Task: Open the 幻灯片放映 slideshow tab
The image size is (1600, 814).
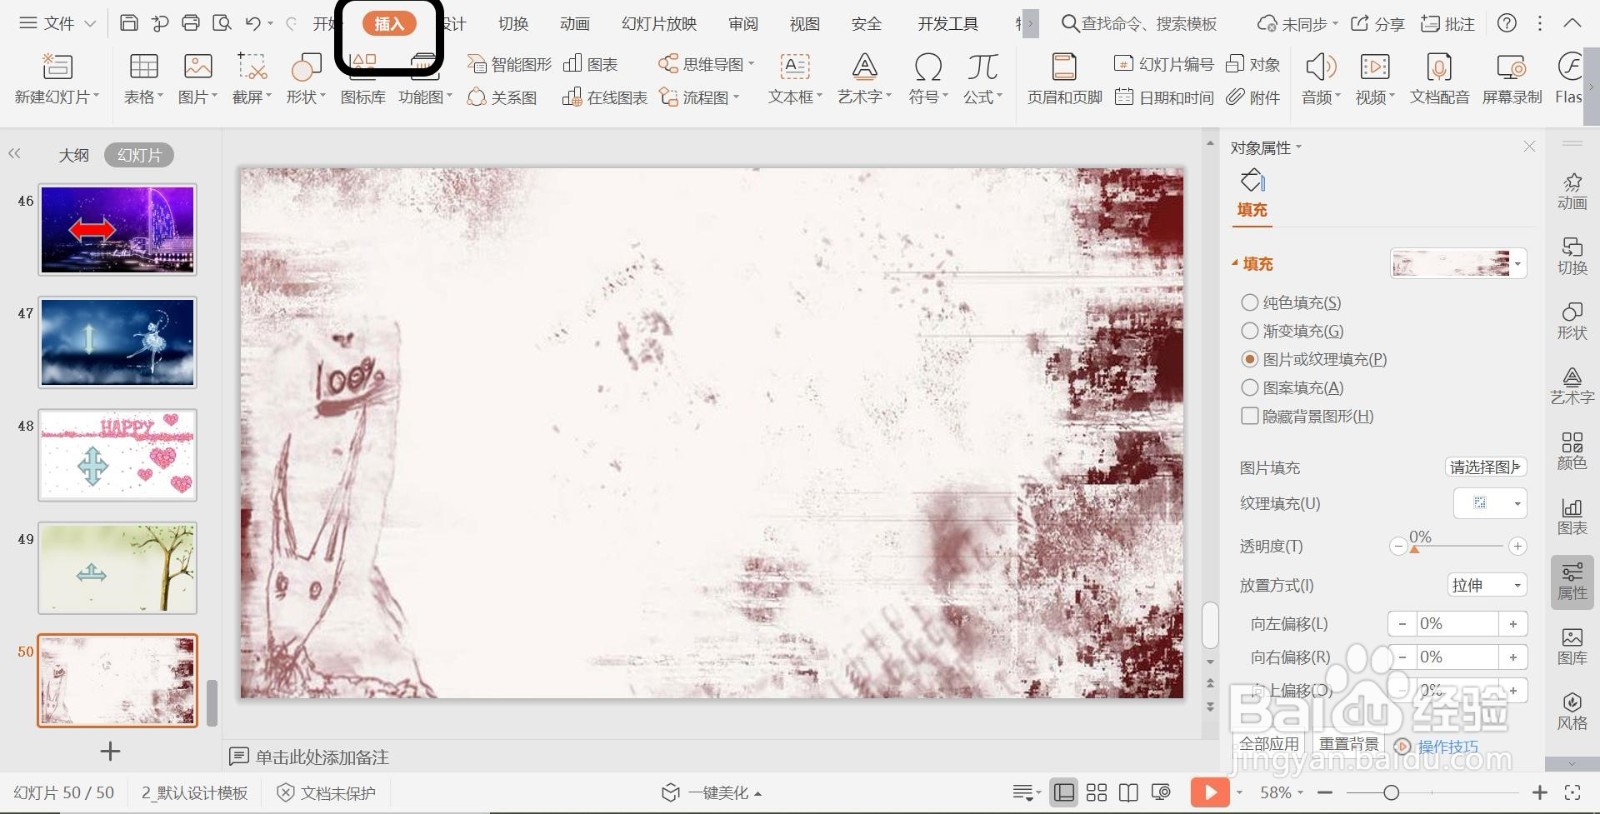Action: pyautogui.click(x=659, y=24)
